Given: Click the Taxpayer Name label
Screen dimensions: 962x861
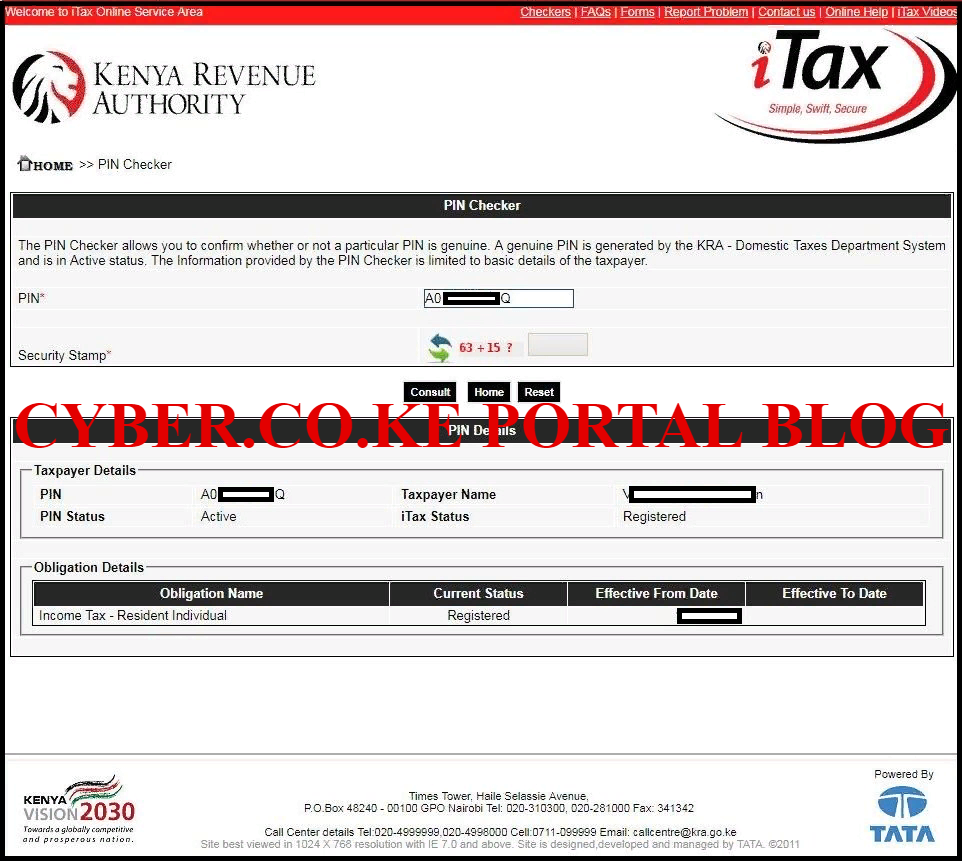Looking at the screenshot, I should [448, 495].
